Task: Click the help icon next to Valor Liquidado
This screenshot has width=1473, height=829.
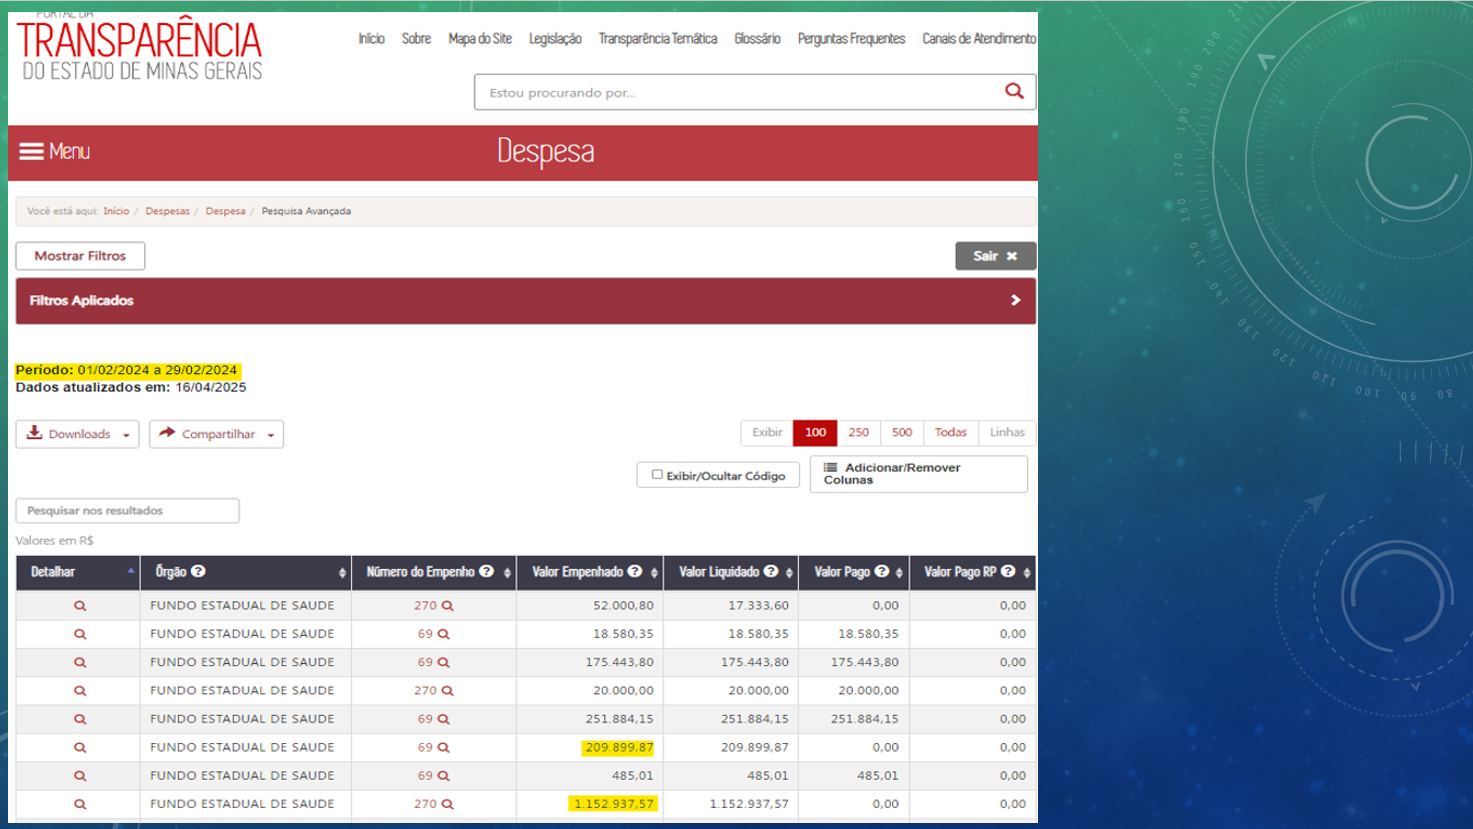Action: (771, 571)
